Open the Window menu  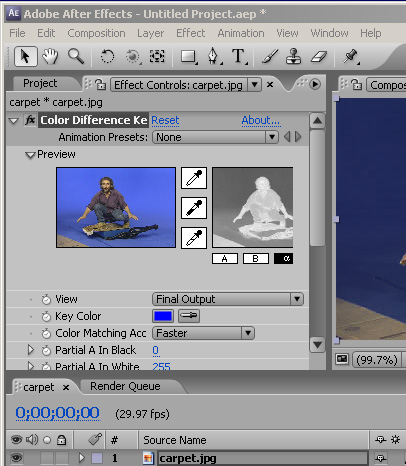pos(329,33)
